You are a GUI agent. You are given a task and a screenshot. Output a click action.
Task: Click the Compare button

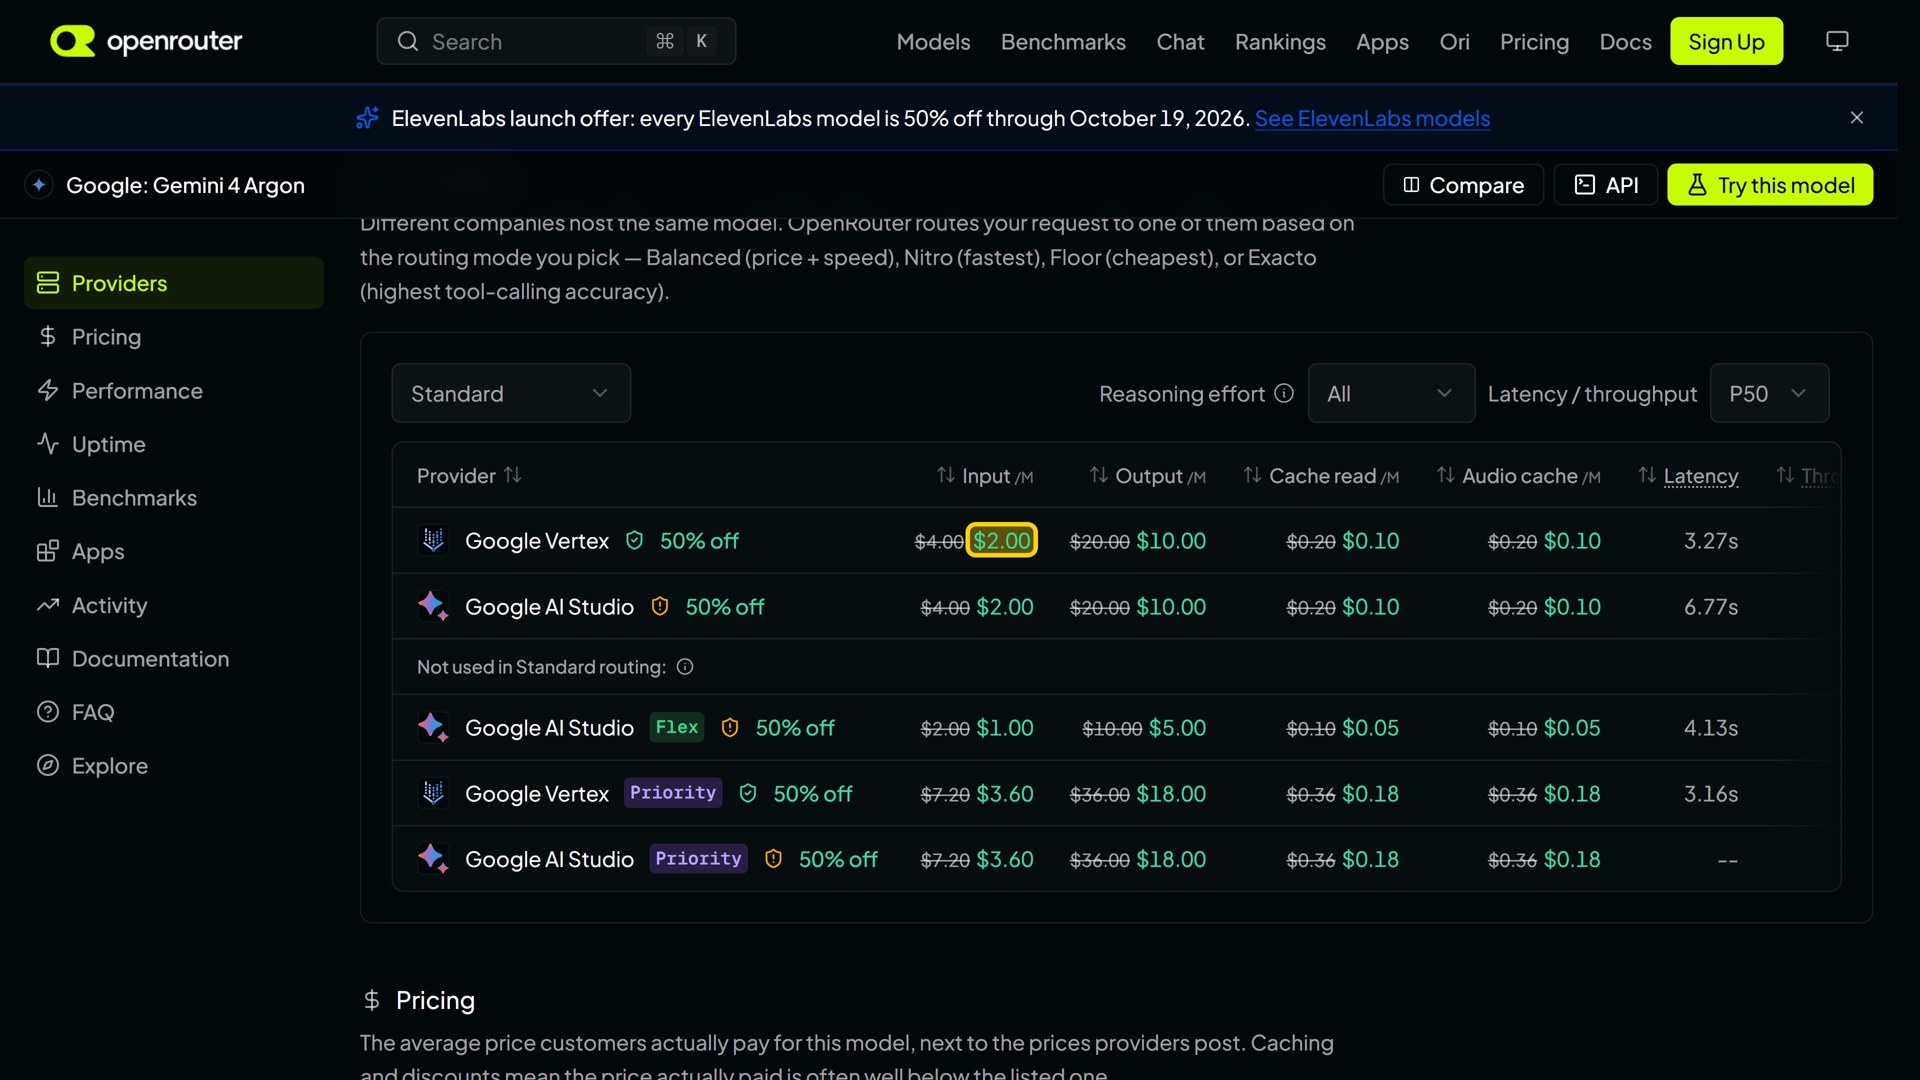click(1463, 185)
